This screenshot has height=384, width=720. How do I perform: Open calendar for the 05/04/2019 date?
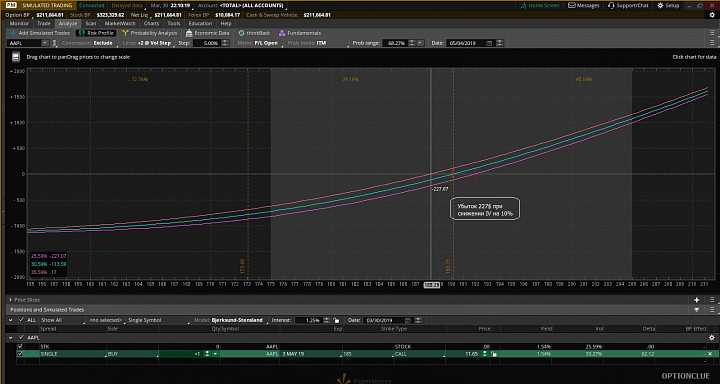click(489, 43)
